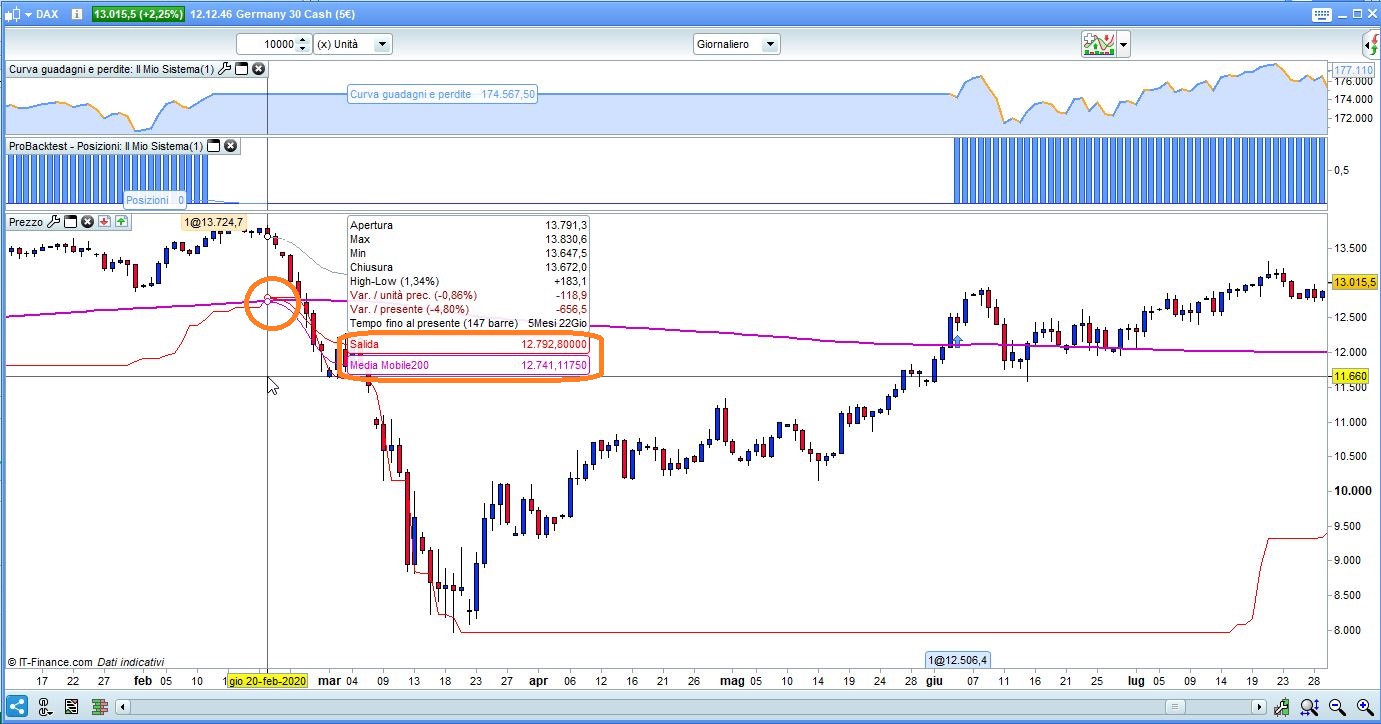Expand the indicators button dropdown arrow
Image resolution: width=1381 pixels, height=724 pixels.
click(x=1124, y=44)
